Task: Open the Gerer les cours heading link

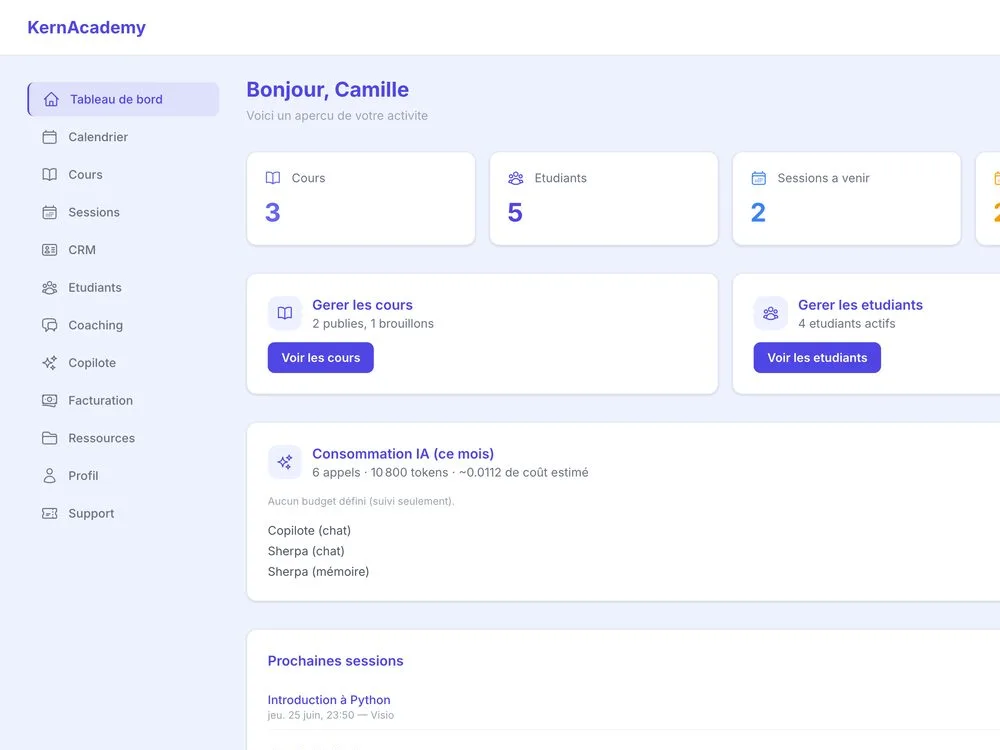Action: 362,305
